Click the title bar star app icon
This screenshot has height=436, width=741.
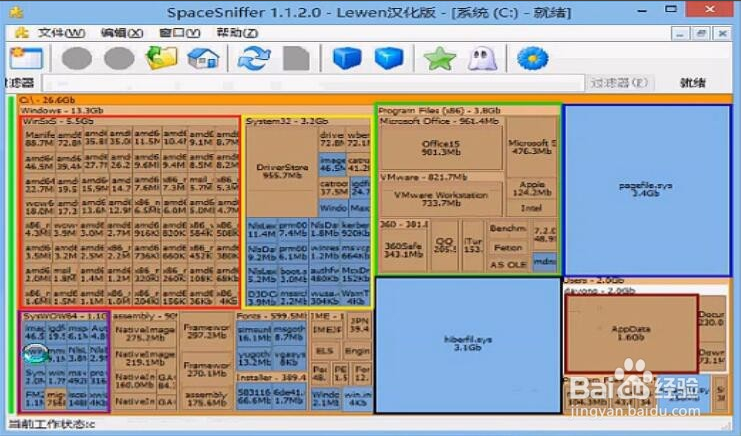16,11
